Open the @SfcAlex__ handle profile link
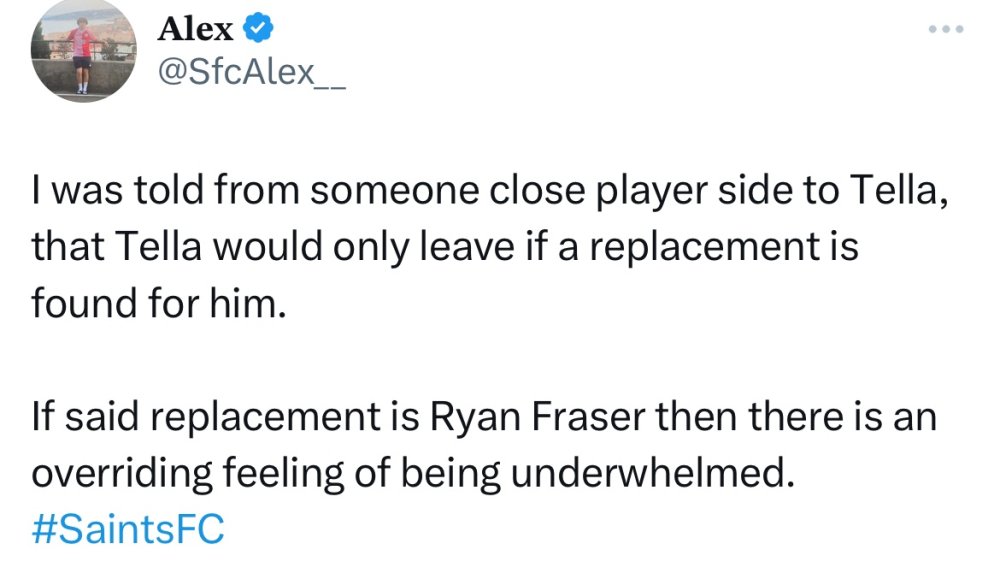This screenshot has height=585, width=1000. pyautogui.click(x=251, y=72)
